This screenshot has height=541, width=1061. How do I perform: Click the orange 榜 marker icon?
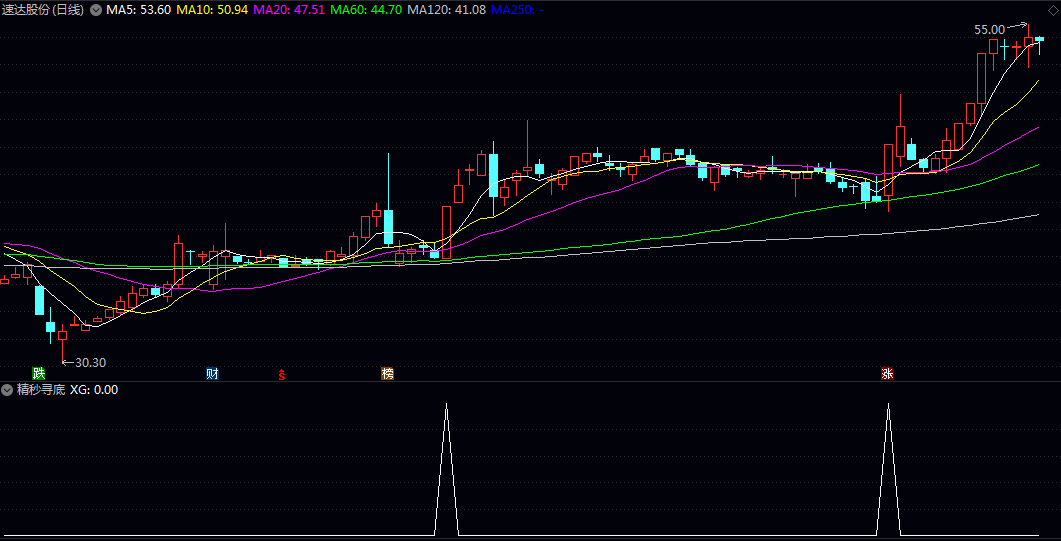pos(387,373)
